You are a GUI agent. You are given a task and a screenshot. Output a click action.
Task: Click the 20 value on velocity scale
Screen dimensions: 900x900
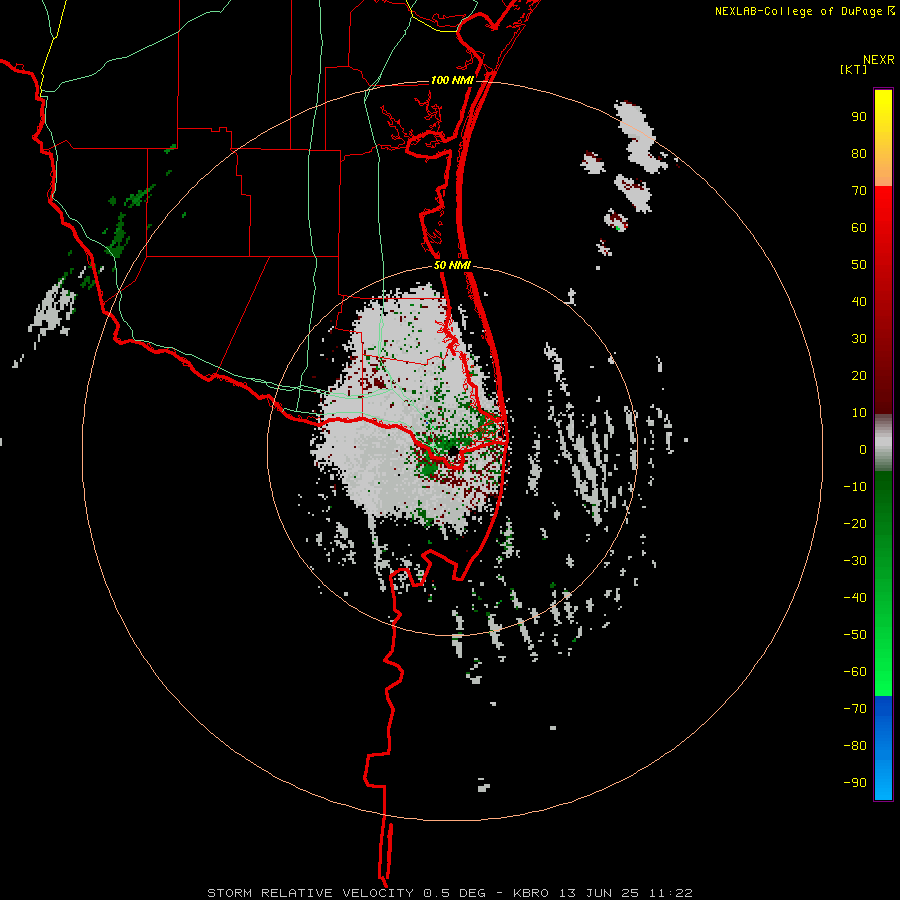coord(859,376)
